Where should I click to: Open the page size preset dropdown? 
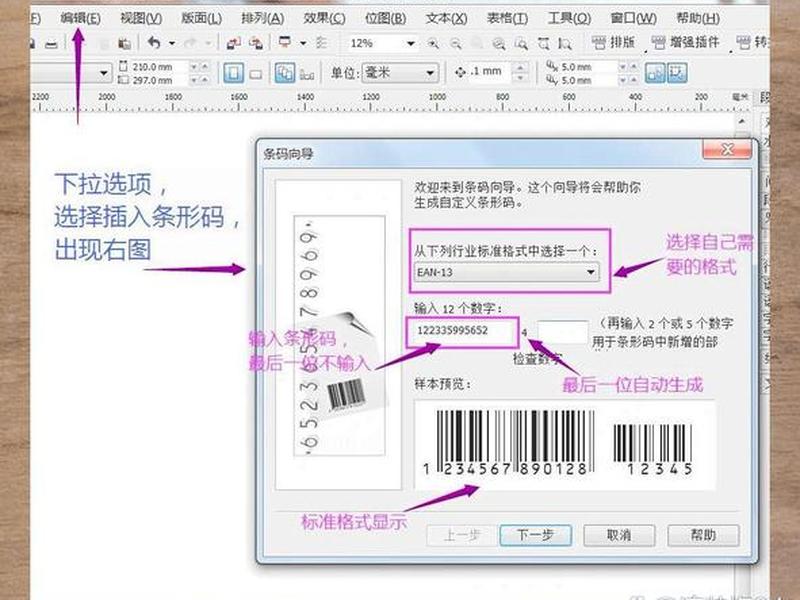pos(104,73)
